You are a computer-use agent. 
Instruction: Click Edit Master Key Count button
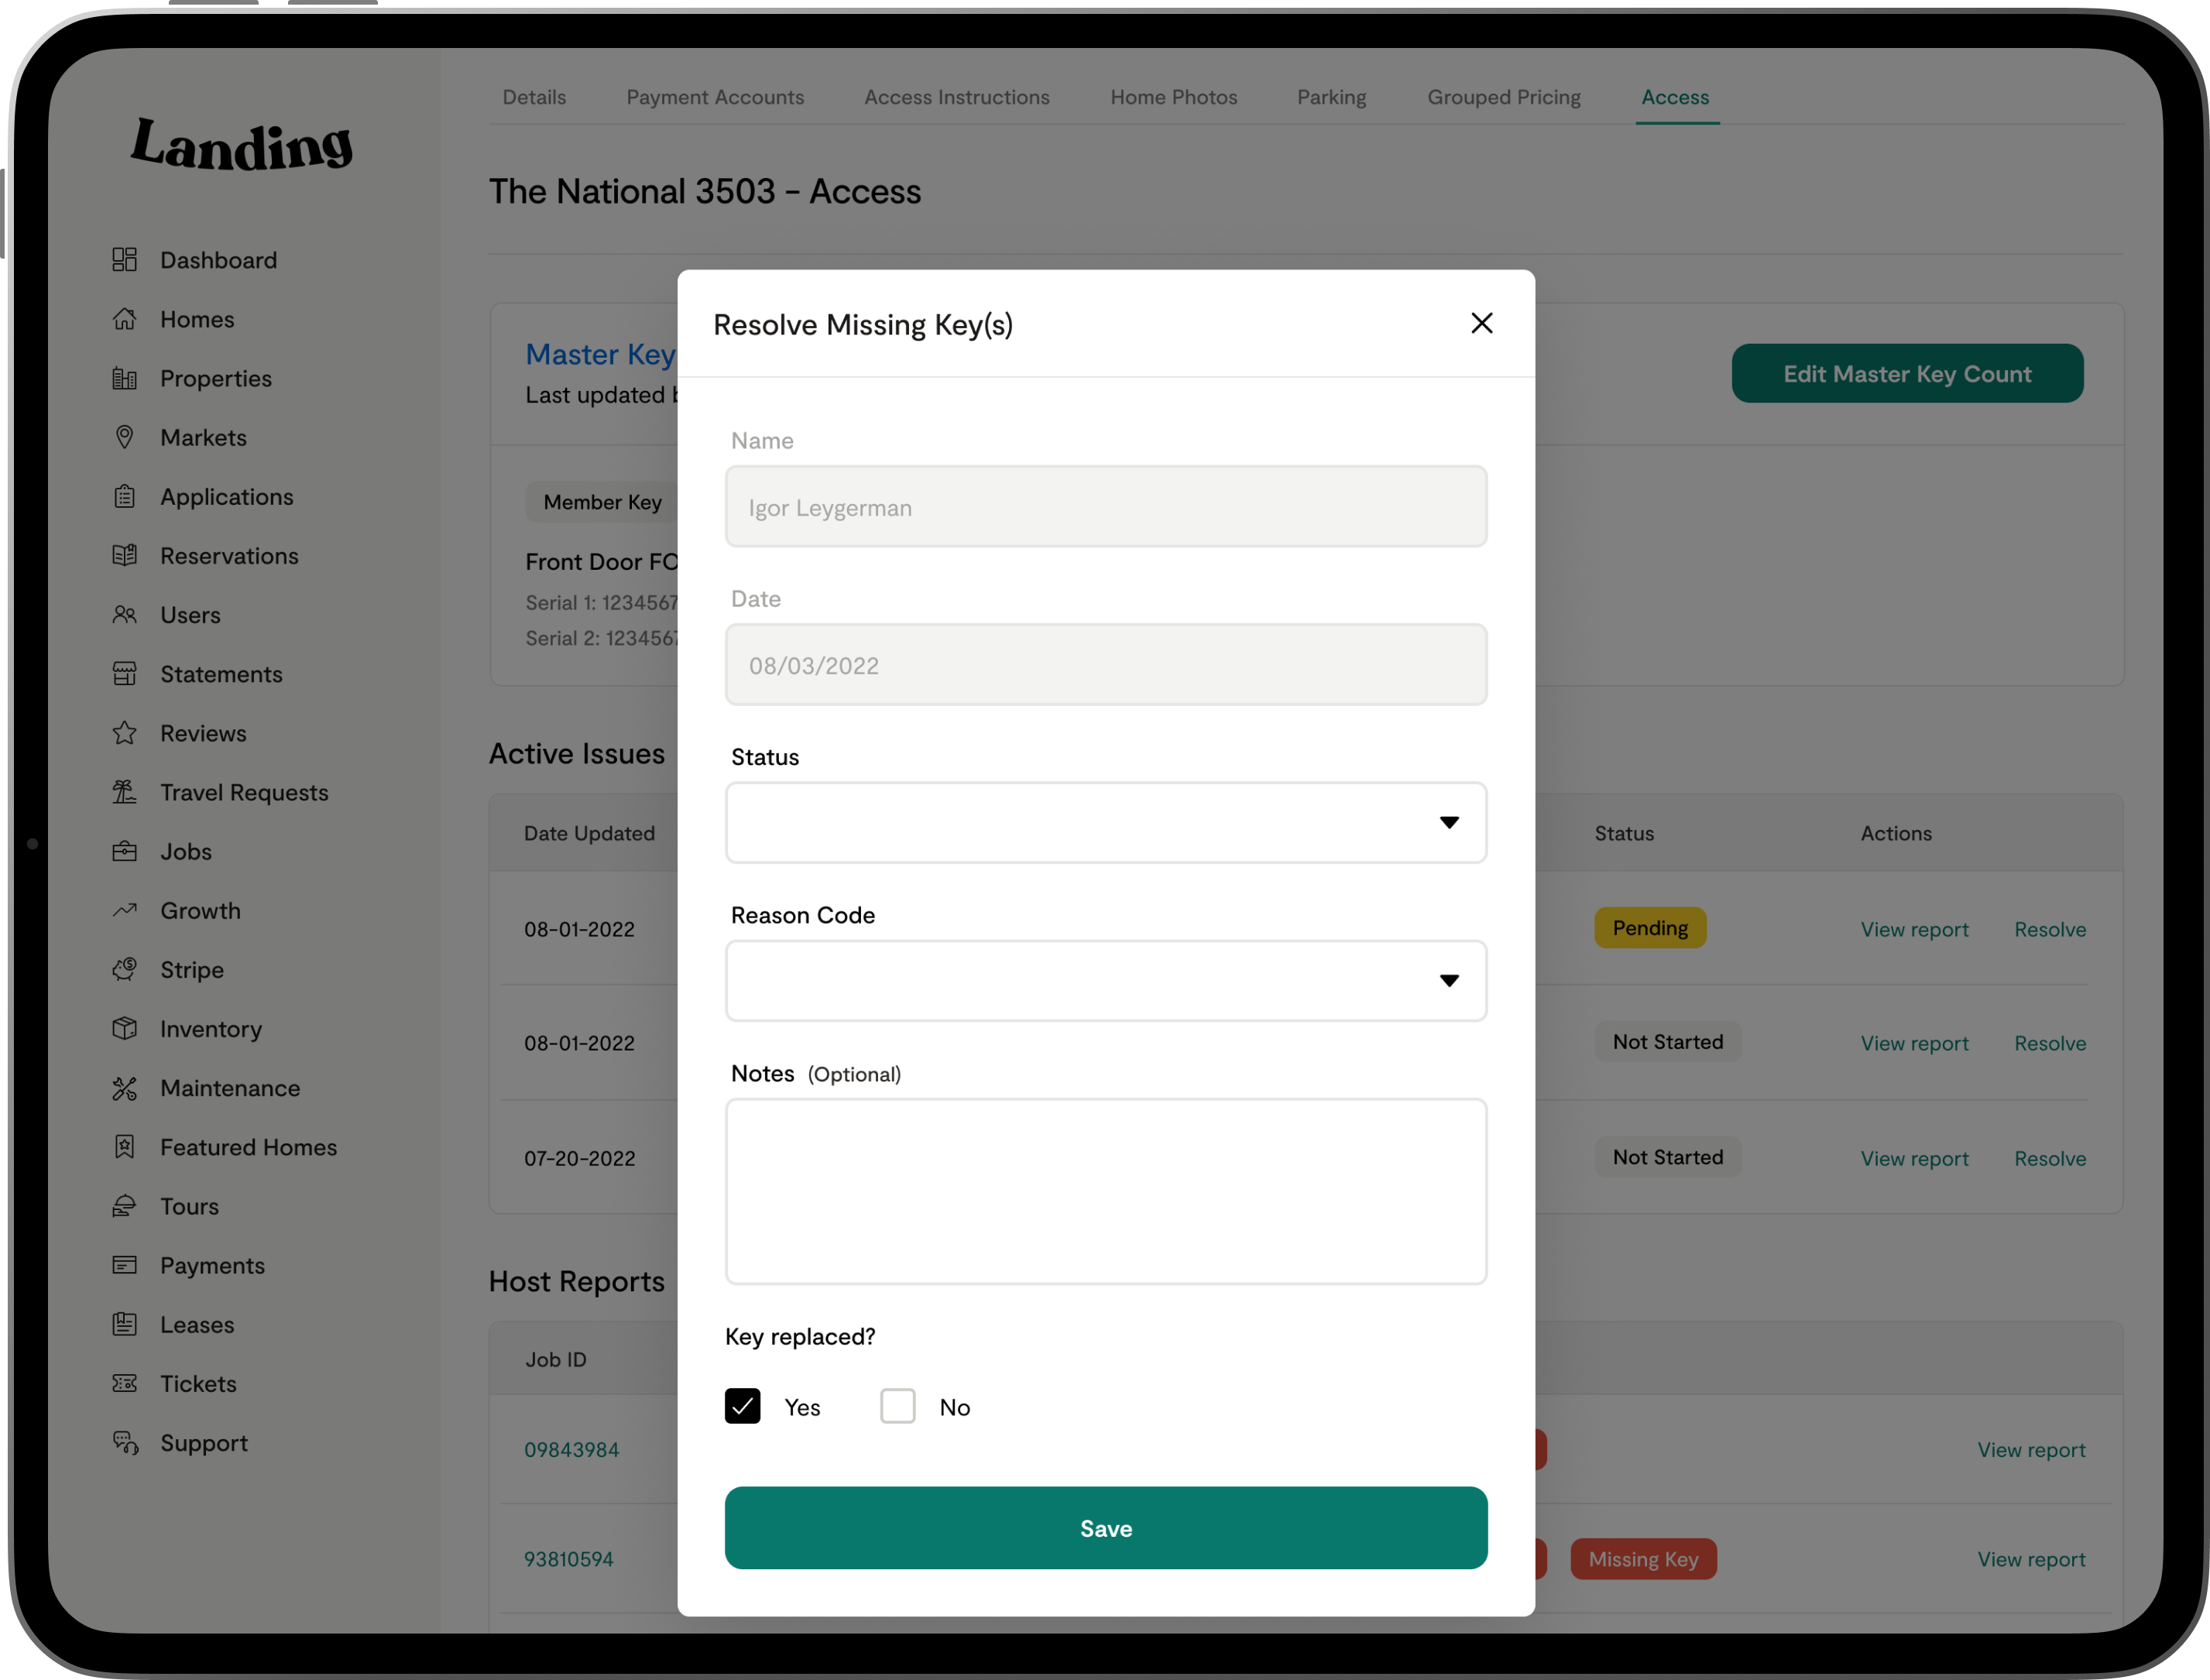click(1906, 374)
